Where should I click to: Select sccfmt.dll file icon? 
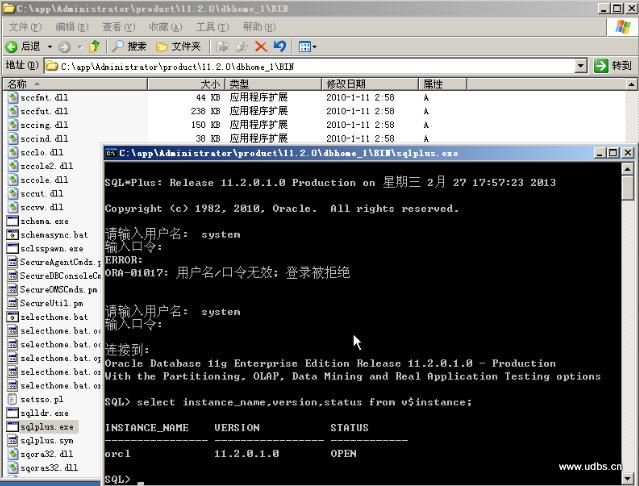coord(13,97)
